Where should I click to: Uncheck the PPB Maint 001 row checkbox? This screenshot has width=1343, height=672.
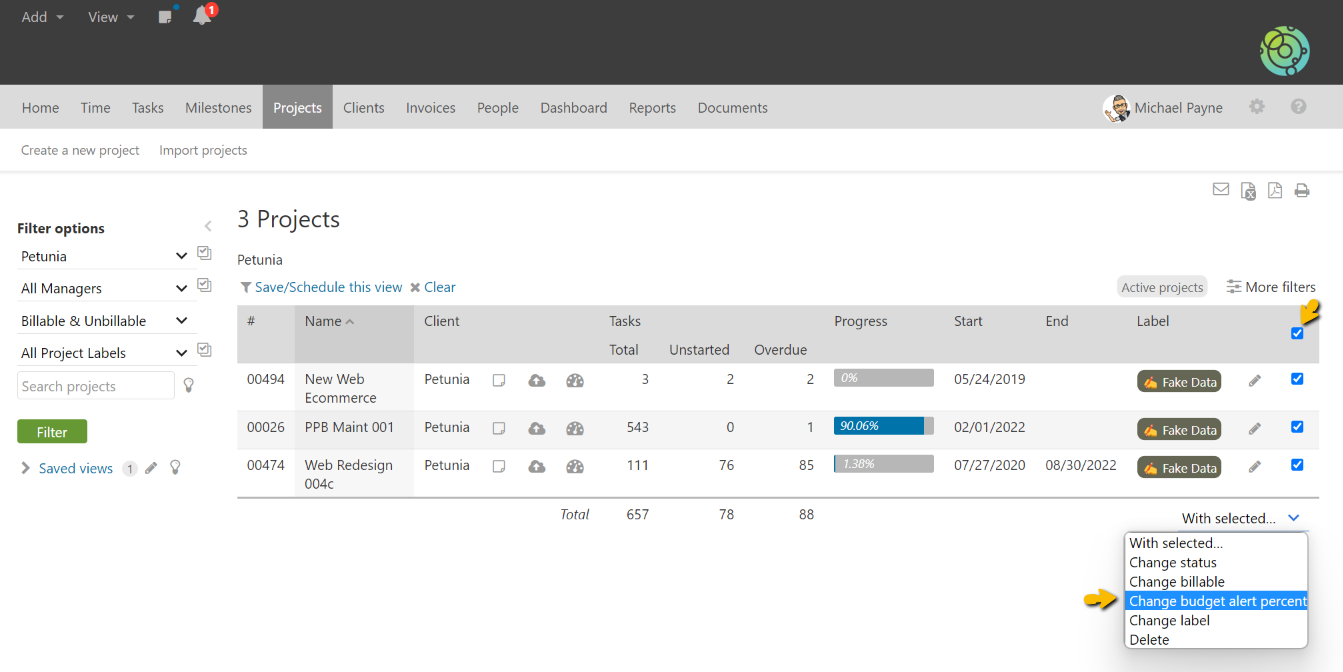point(1297,427)
